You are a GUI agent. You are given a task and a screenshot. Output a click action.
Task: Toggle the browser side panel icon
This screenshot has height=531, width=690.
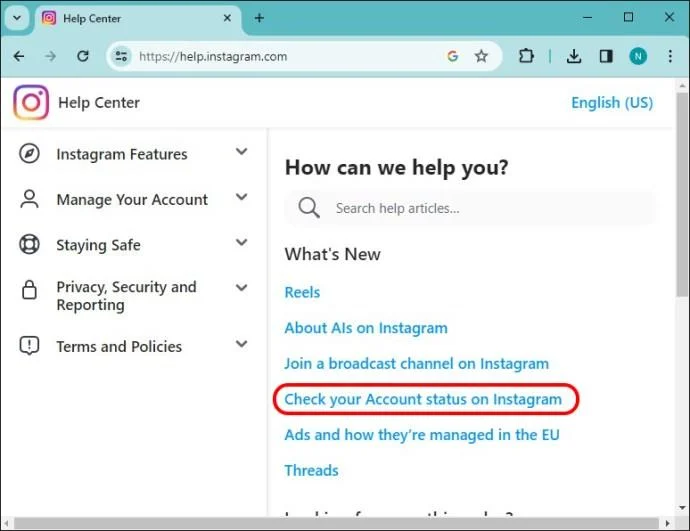(x=606, y=56)
